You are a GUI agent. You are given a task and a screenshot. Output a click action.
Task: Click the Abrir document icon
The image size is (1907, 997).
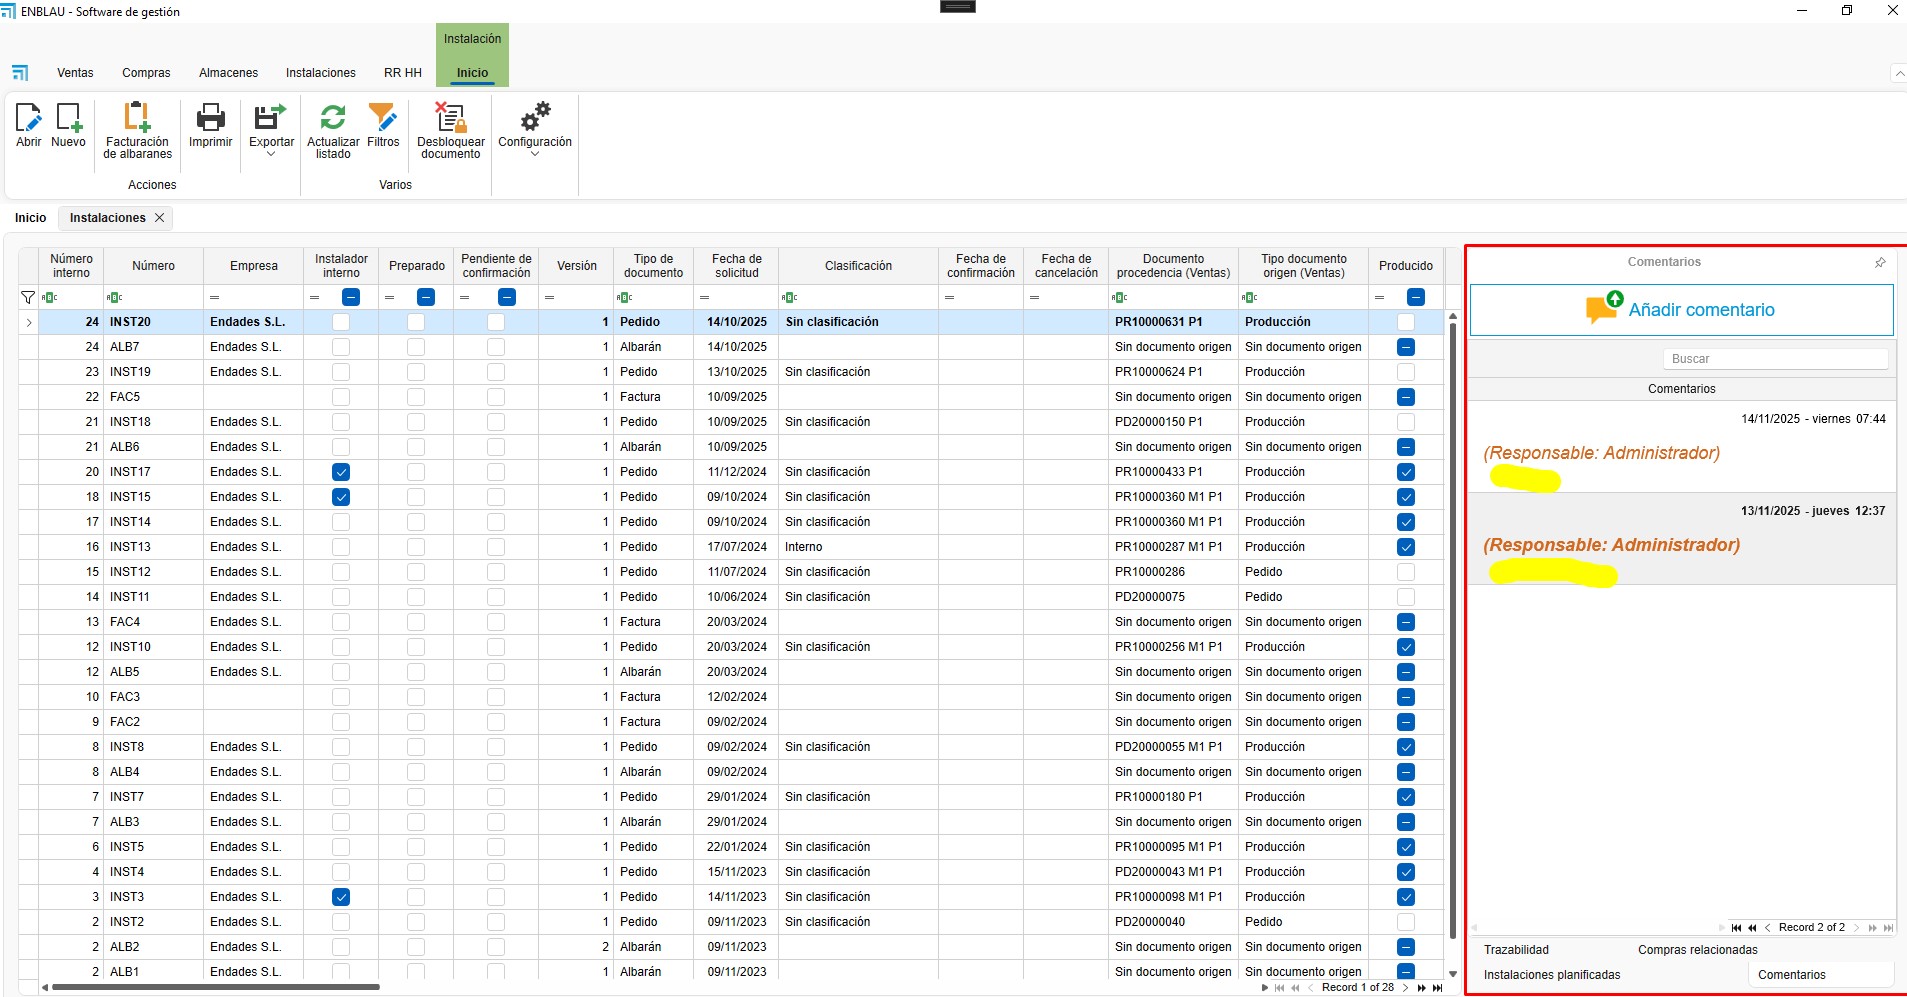point(28,118)
